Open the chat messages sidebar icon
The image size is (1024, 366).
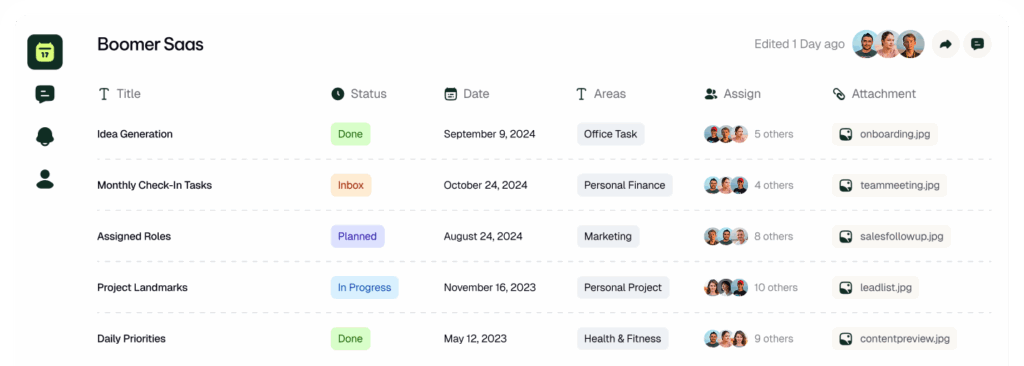(x=44, y=94)
